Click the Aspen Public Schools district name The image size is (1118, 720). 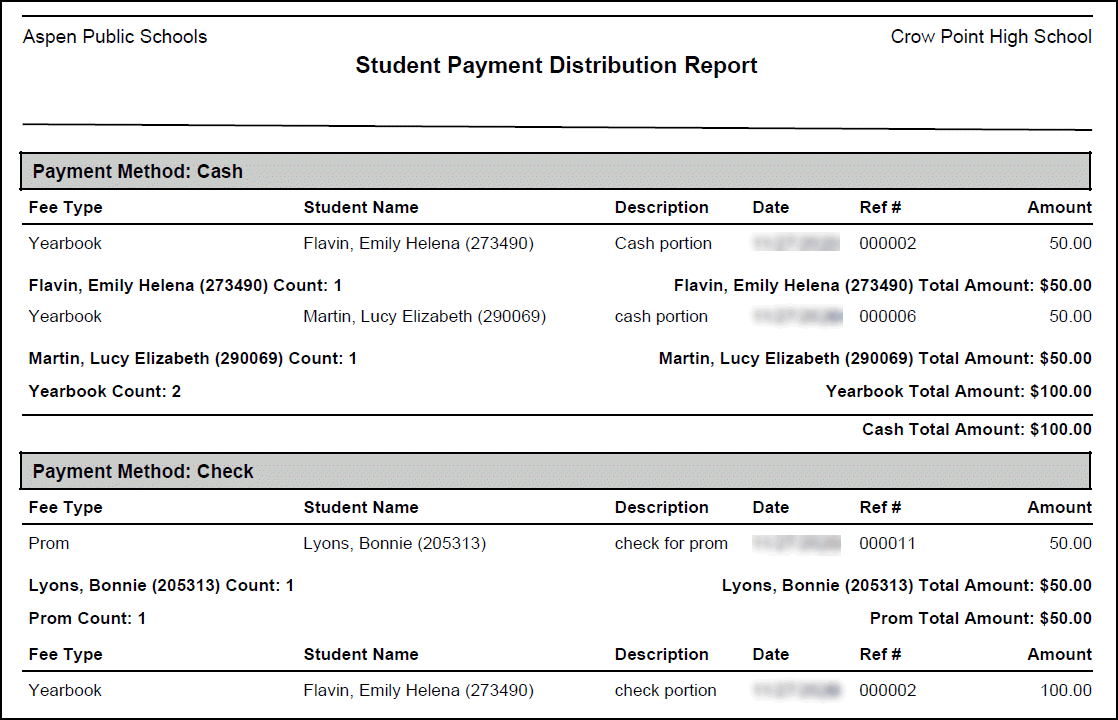tap(115, 37)
